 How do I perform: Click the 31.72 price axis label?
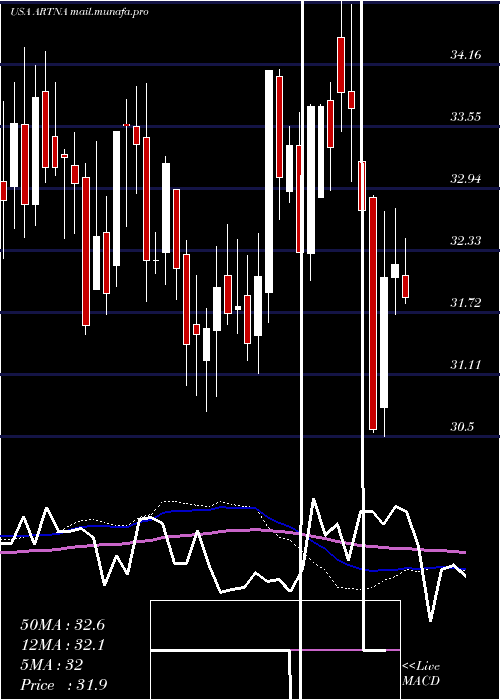click(x=466, y=303)
